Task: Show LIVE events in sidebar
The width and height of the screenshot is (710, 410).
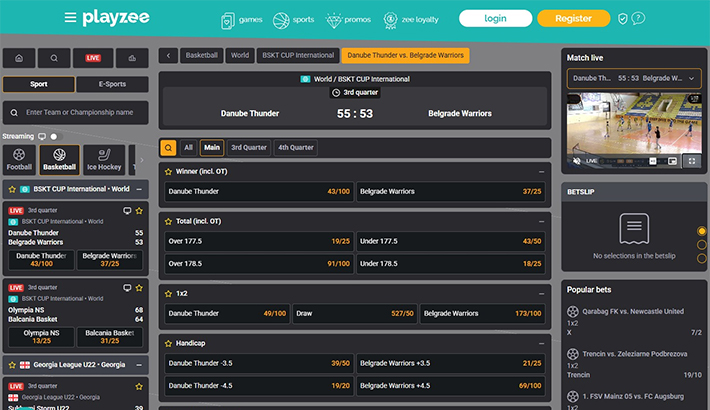Action: 93,58
